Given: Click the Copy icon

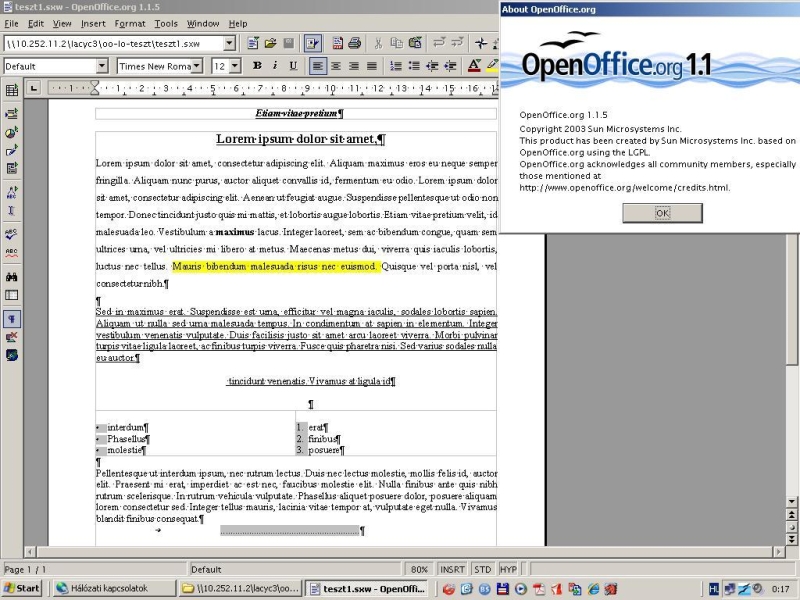Looking at the screenshot, I should [x=396, y=43].
